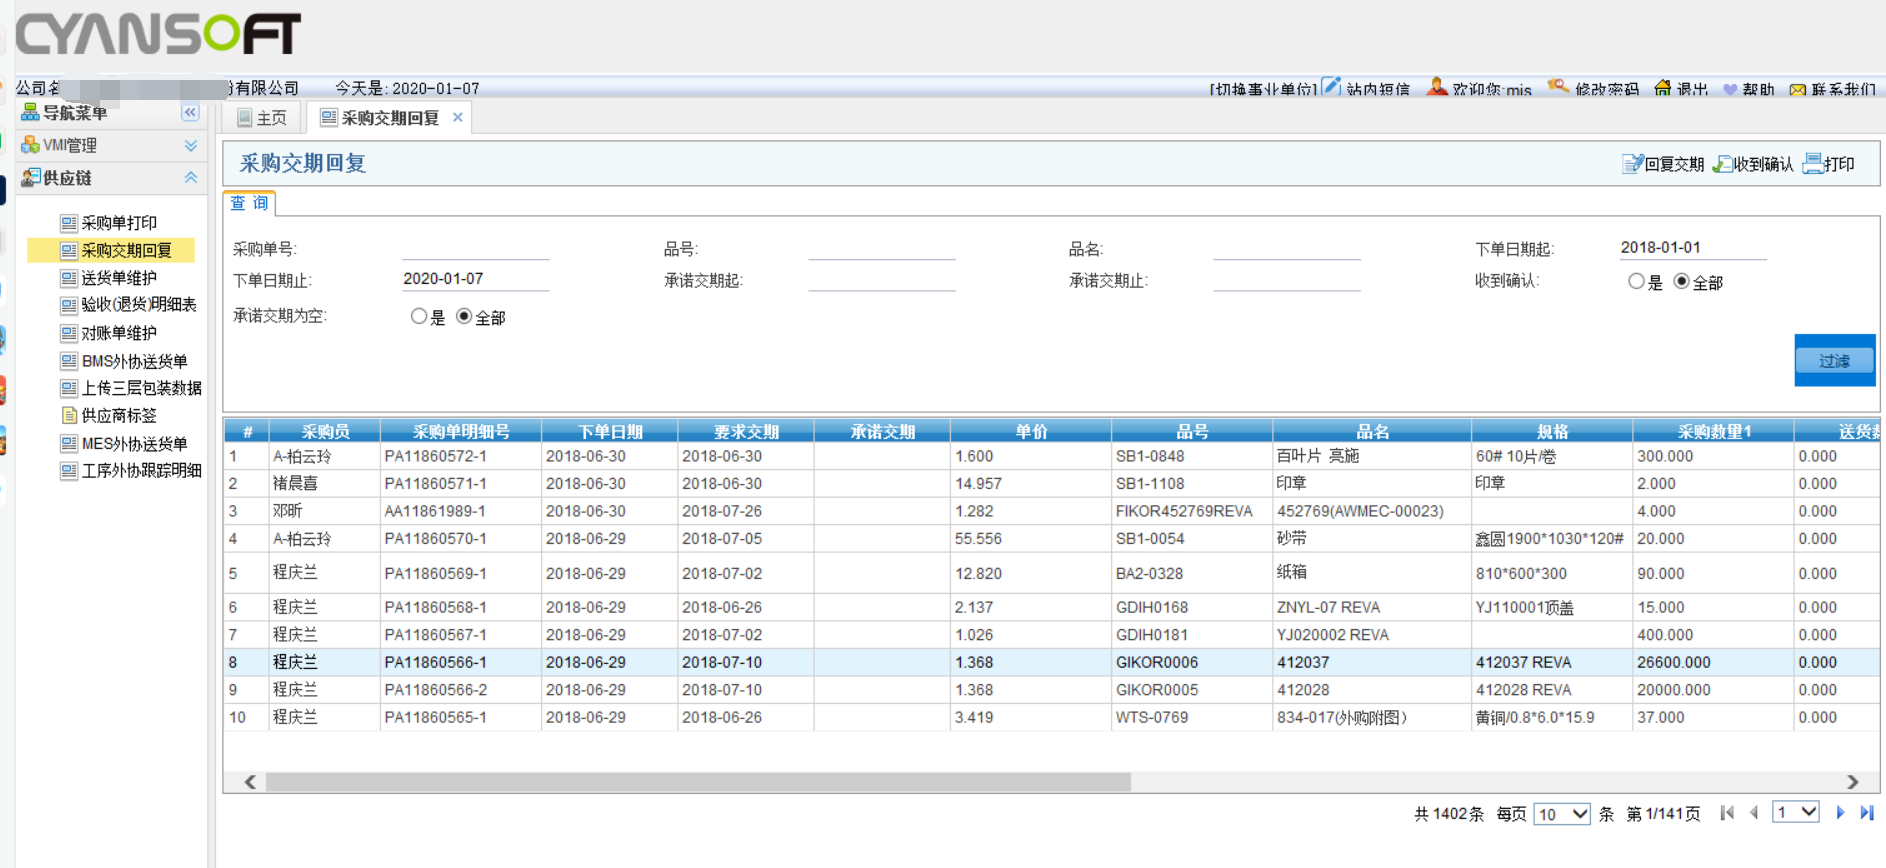The height and width of the screenshot is (868, 1886).
Task: Open 修改密码 change password key icon
Action: click(x=1558, y=87)
